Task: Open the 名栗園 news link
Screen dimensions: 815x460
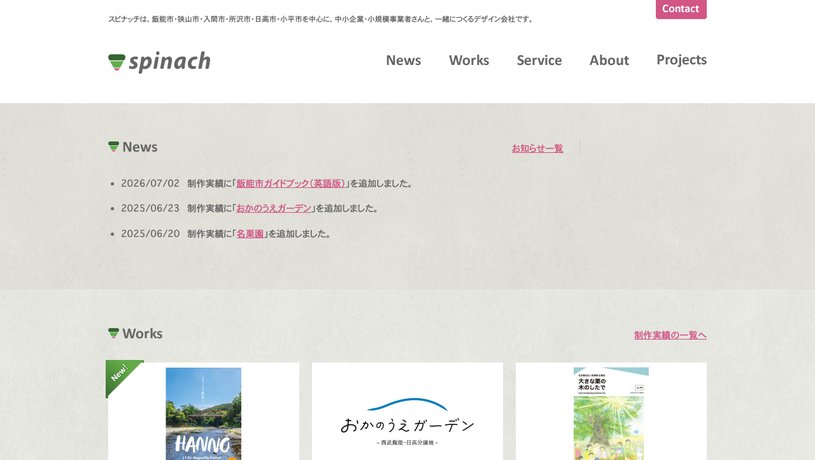Action: tap(250, 234)
